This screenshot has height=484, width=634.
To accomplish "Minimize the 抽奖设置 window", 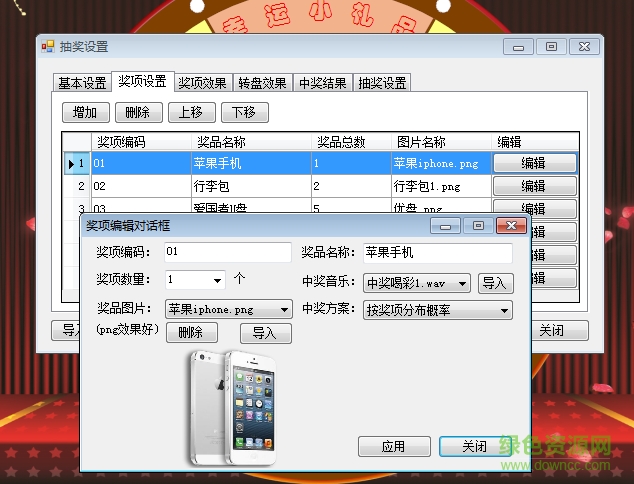I will pyautogui.click(x=518, y=46).
